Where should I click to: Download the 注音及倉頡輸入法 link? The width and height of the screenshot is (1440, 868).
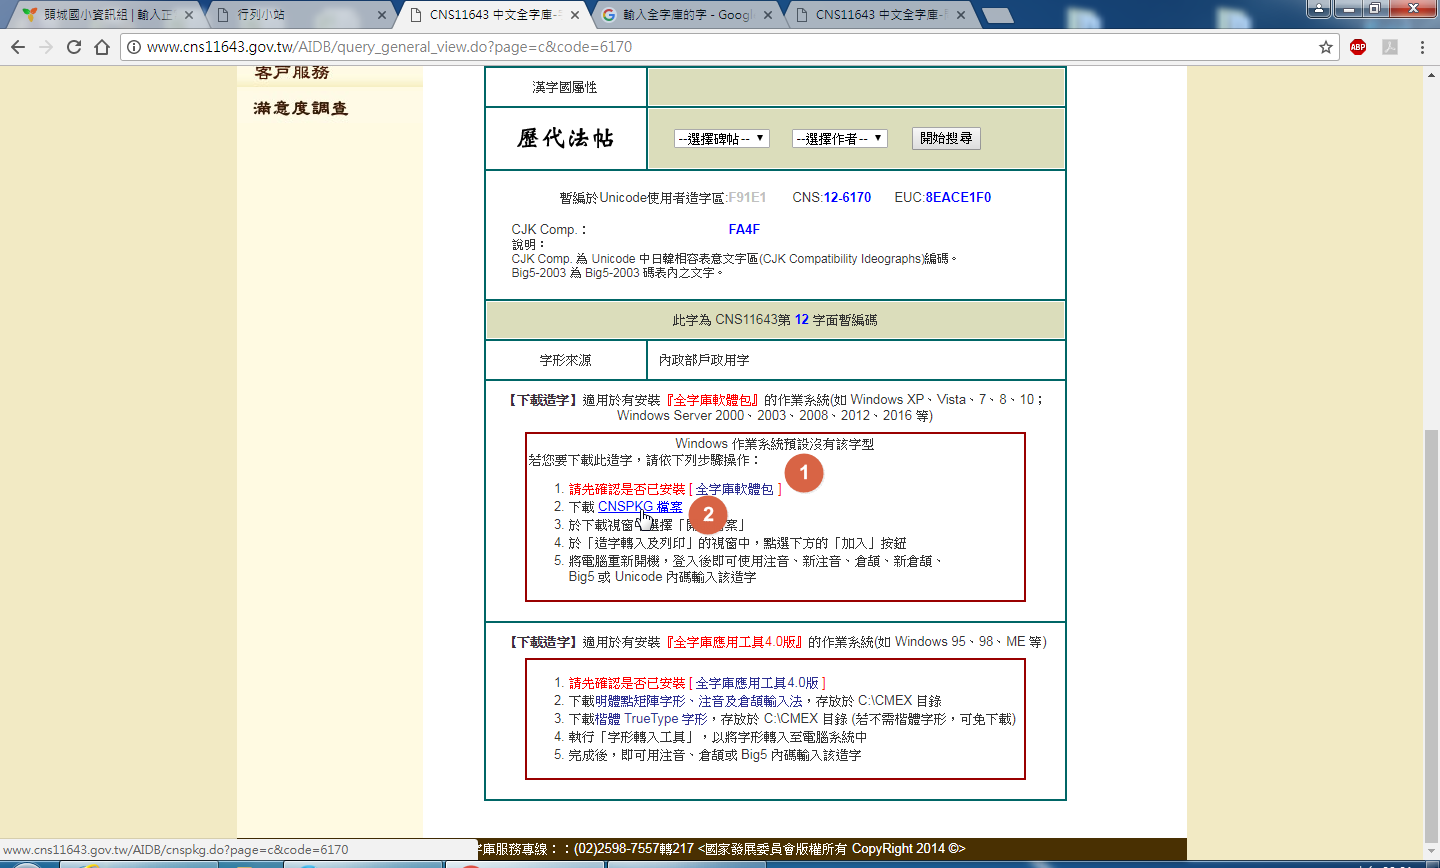click(x=750, y=702)
